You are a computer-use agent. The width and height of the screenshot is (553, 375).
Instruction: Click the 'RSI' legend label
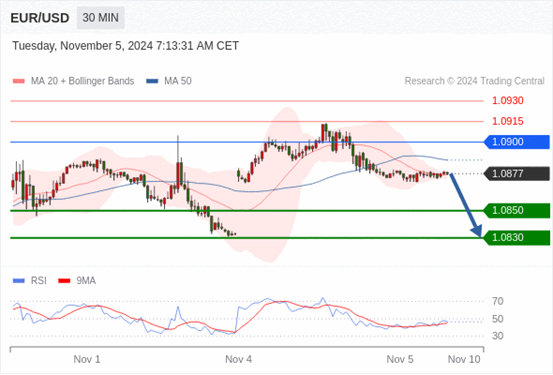coord(39,281)
